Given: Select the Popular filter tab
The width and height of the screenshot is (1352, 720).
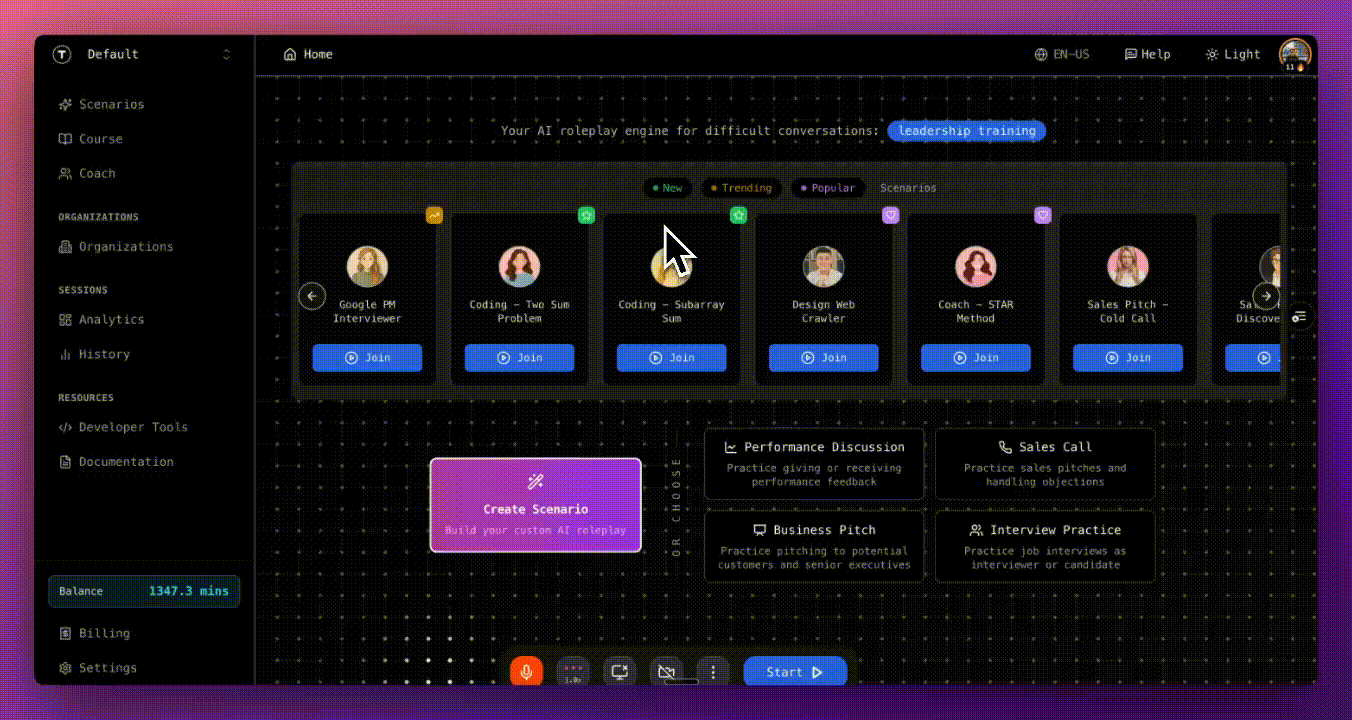Looking at the screenshot, I should (827, 188).
